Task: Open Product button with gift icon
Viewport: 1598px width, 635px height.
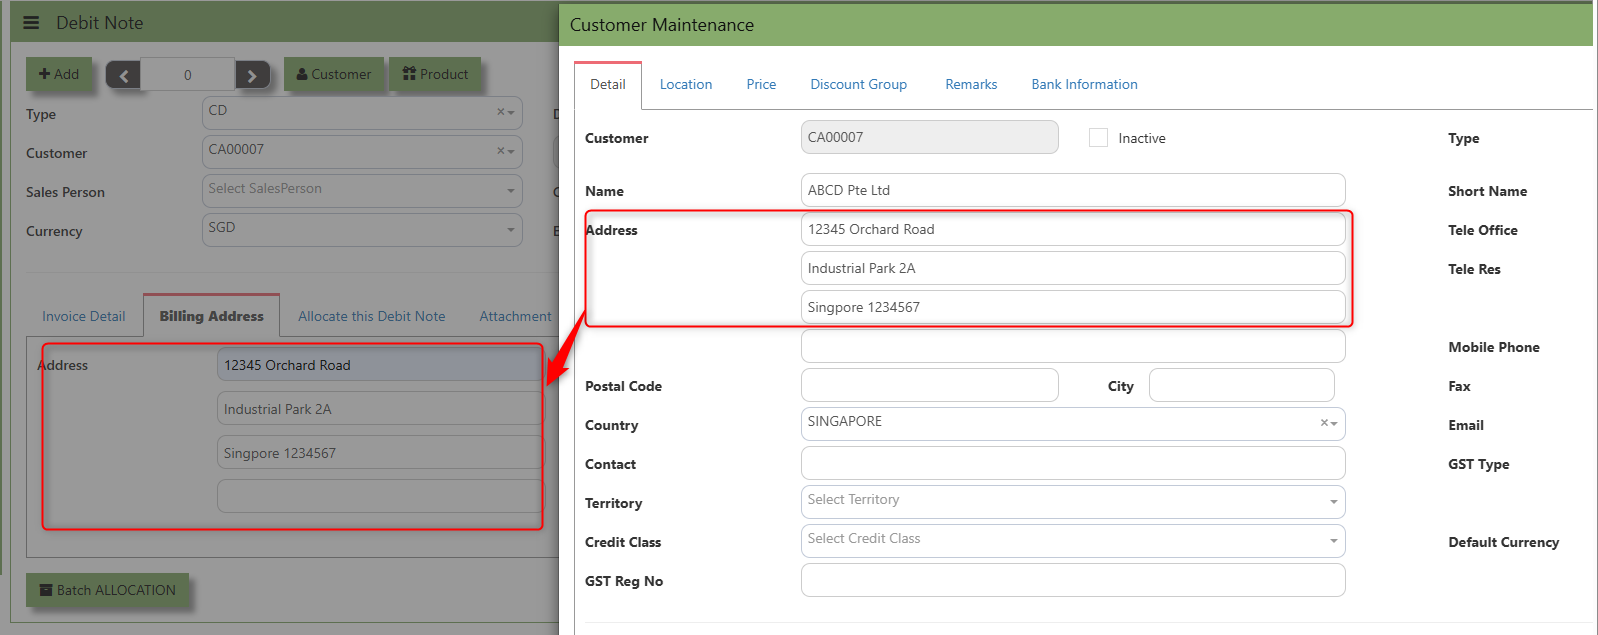Action: pyautogui.click(x=435, y=74)
